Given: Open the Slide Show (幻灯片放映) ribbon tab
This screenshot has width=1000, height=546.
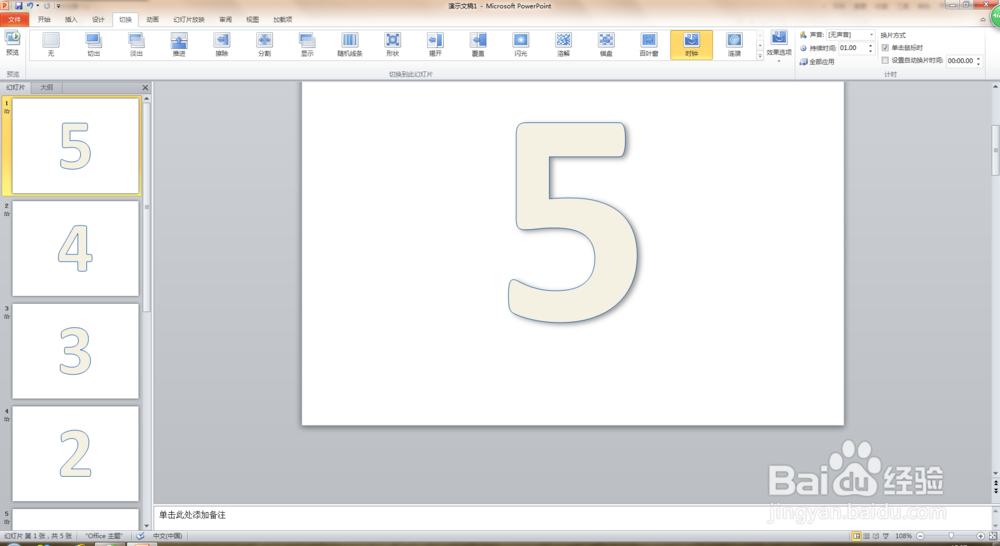Looking at the screenshot, I should [189, 19].
